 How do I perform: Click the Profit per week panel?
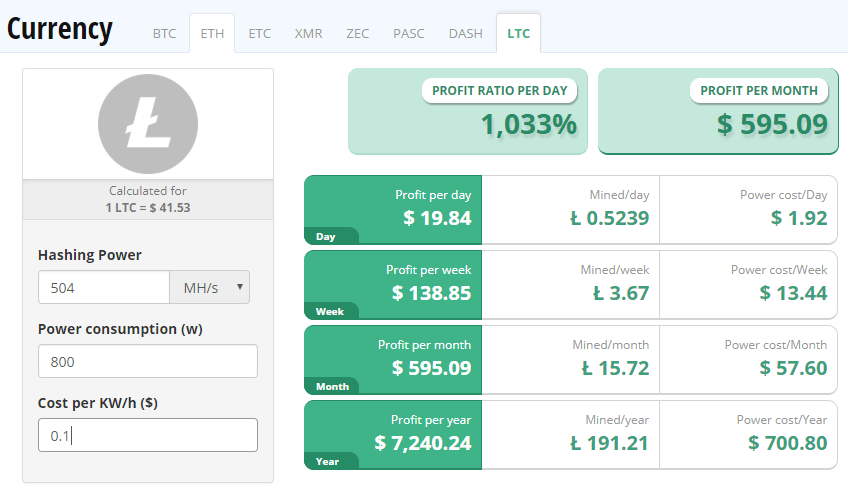(x=393, y=285)
